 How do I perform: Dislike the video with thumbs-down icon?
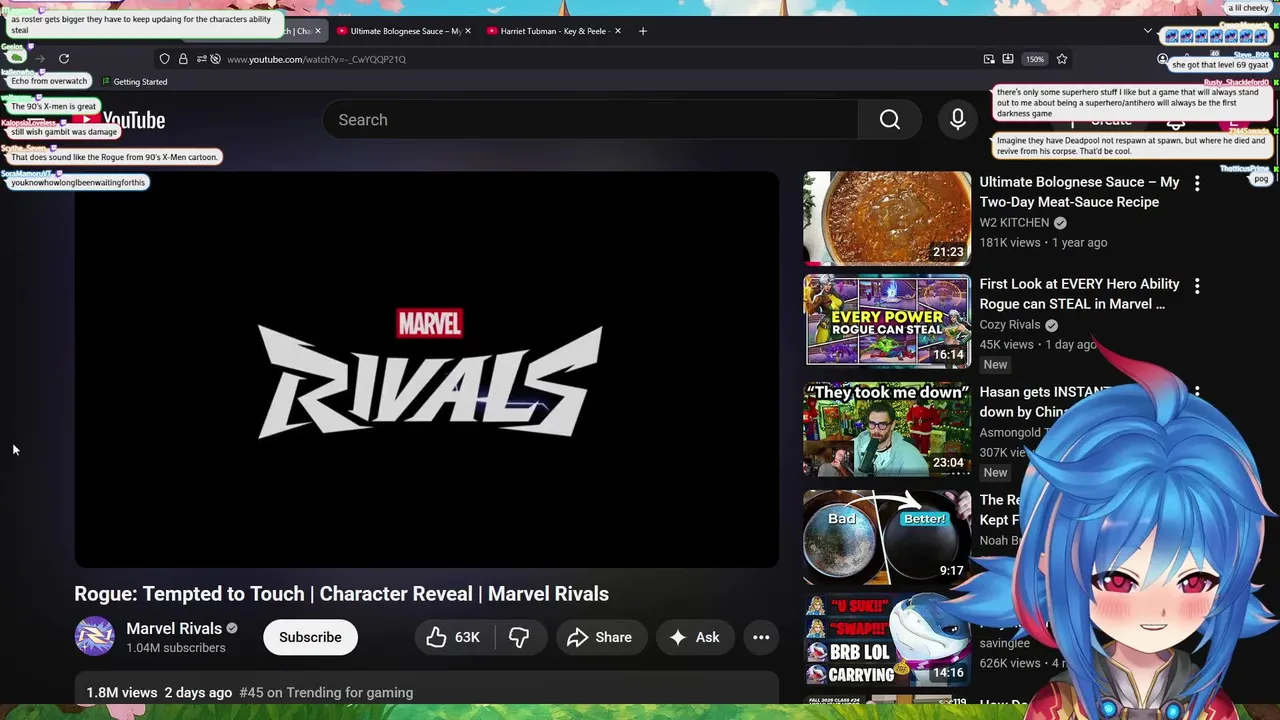click(519, 637)
